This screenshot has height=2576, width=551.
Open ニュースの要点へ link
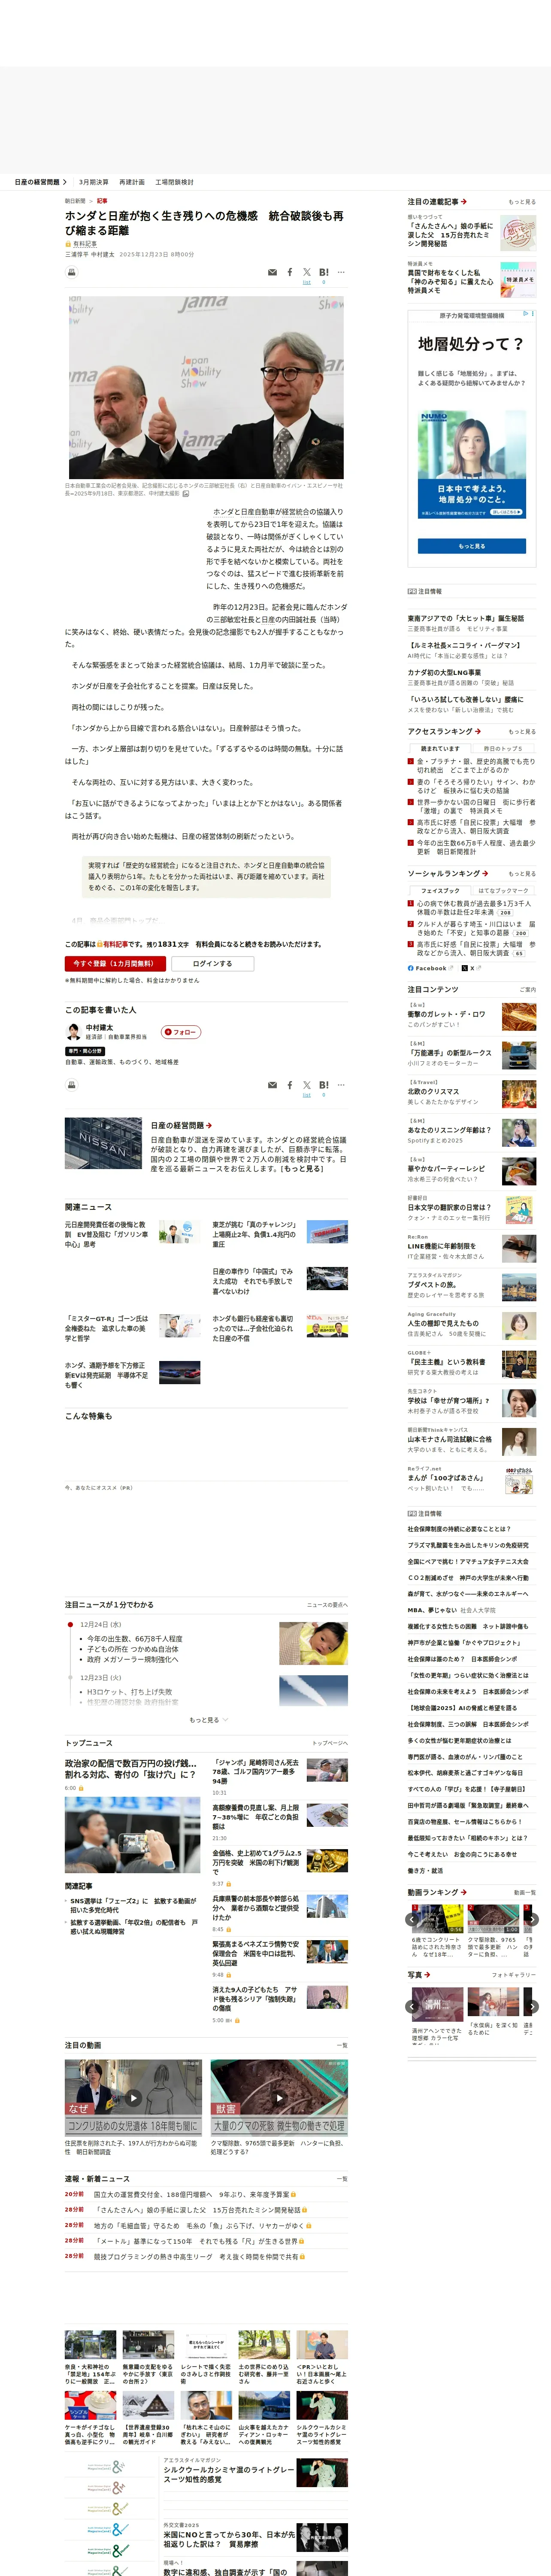click(327, 1605)
